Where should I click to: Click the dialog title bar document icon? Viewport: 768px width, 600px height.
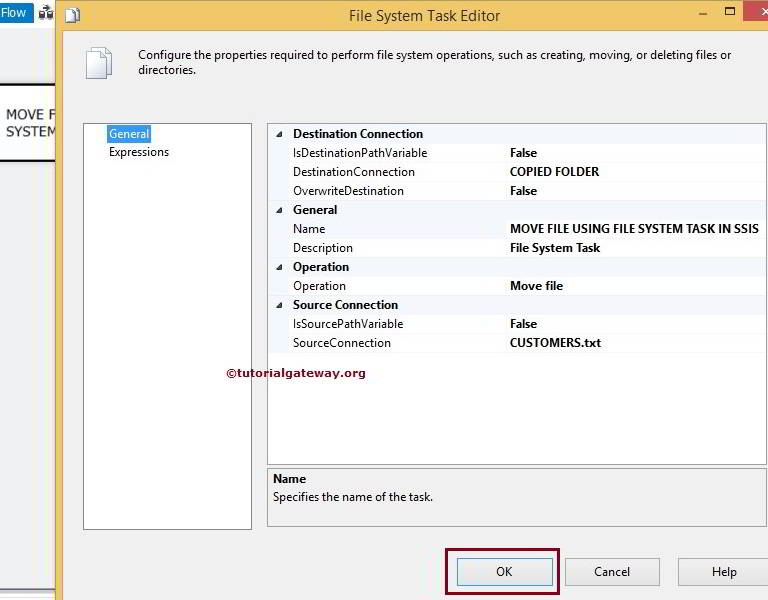pyautogui.click(x=72, y=16)
